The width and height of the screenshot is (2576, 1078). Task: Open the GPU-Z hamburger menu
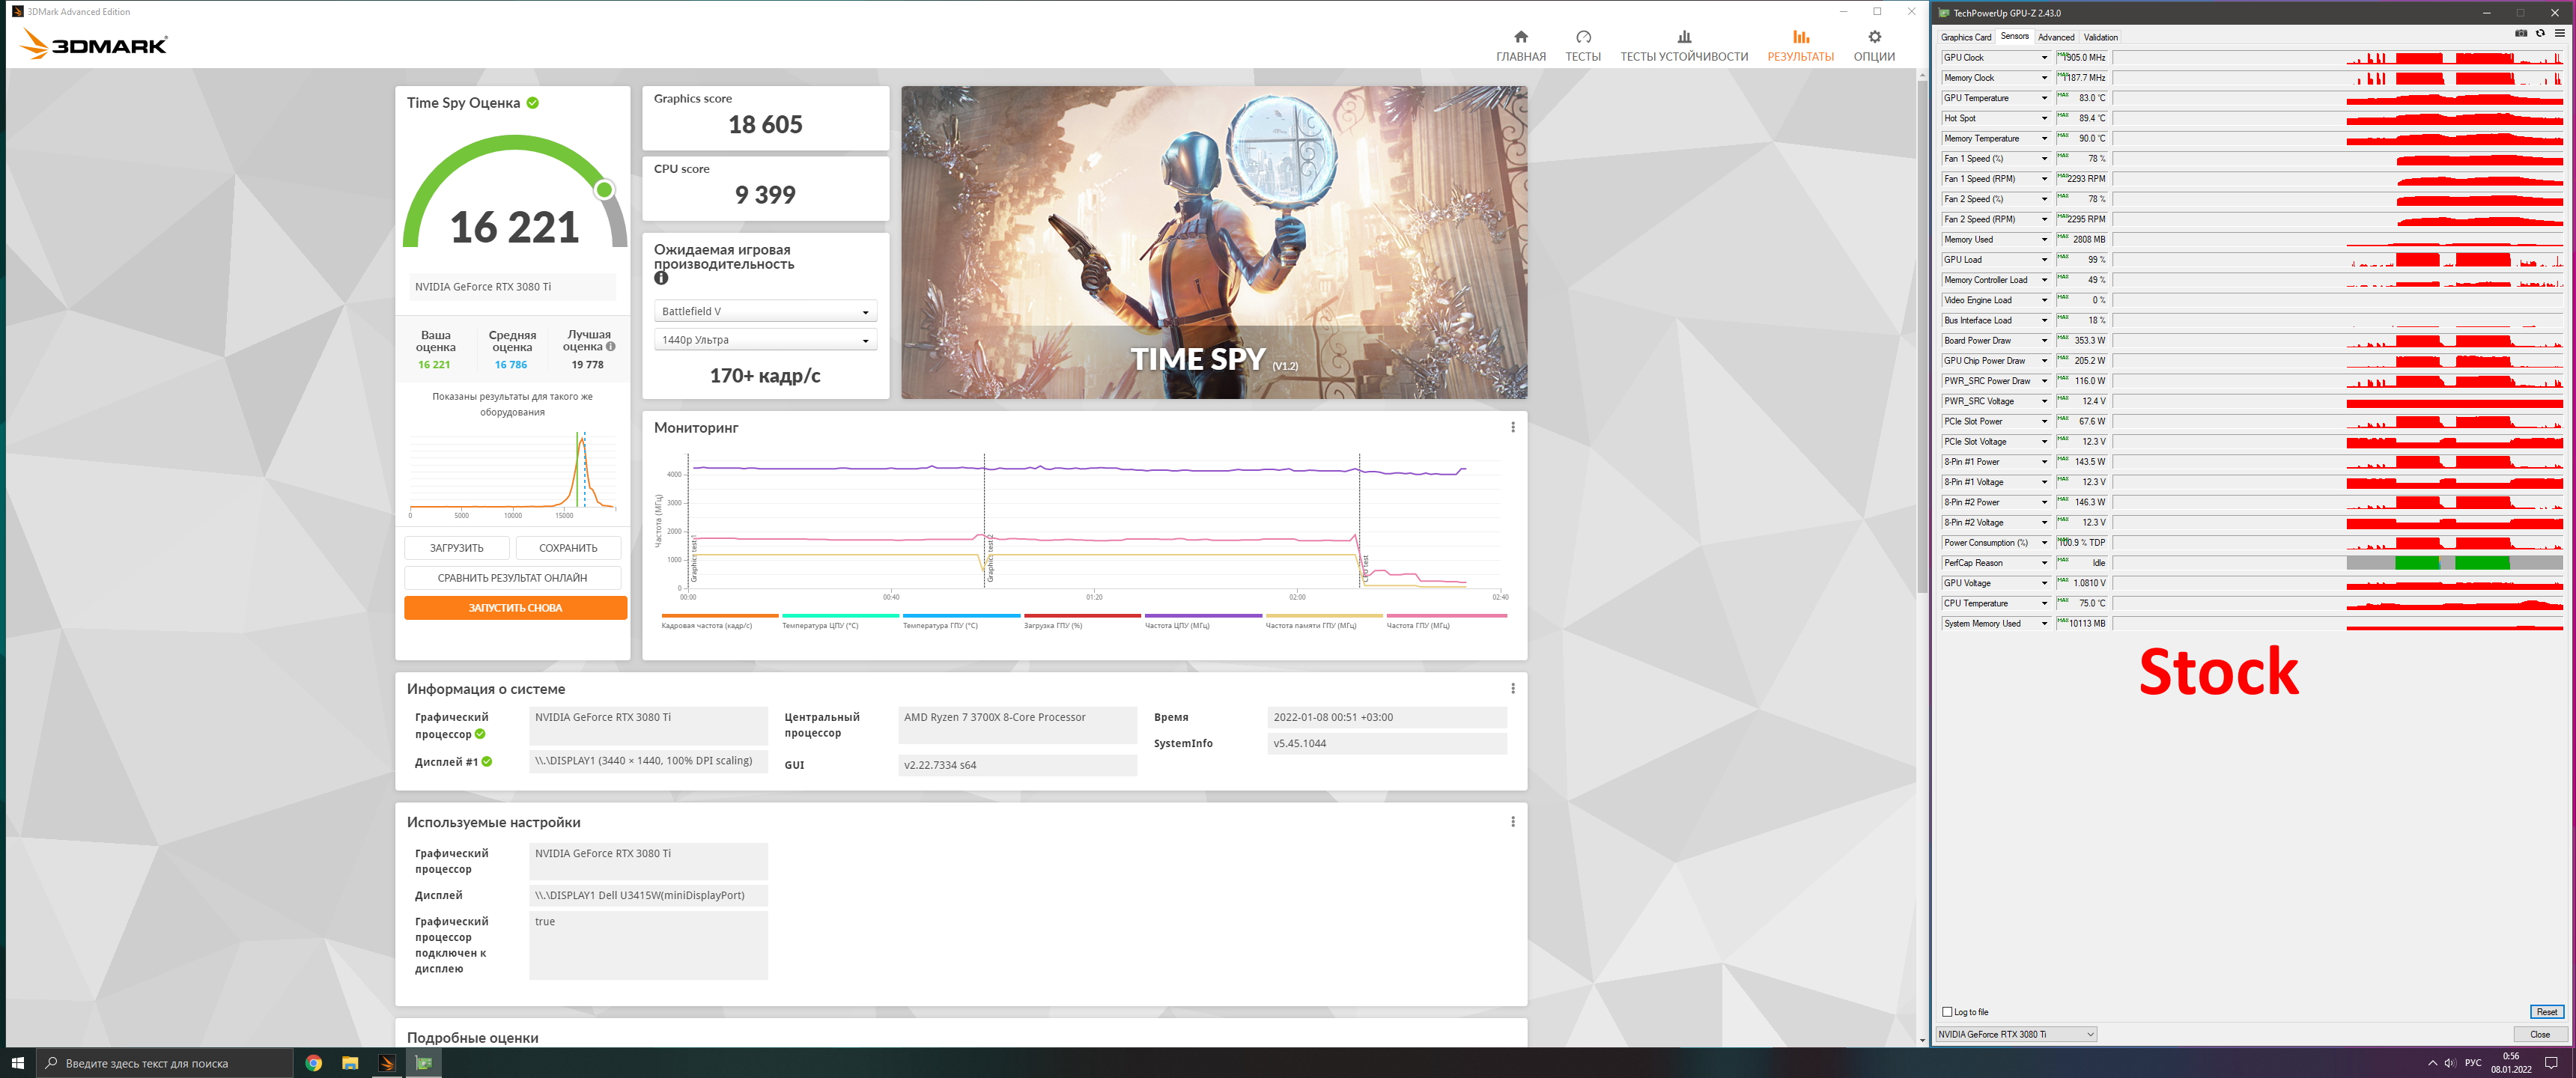(2559, 34)
